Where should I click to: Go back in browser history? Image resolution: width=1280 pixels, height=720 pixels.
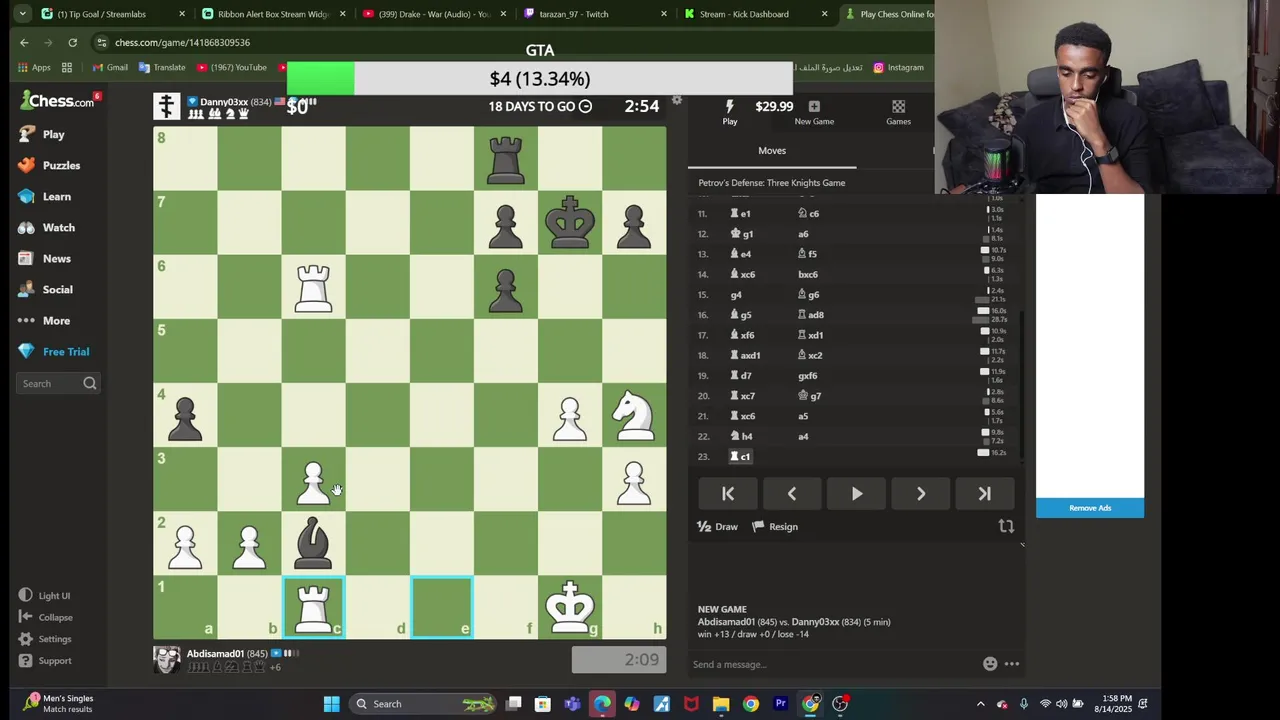24,42
